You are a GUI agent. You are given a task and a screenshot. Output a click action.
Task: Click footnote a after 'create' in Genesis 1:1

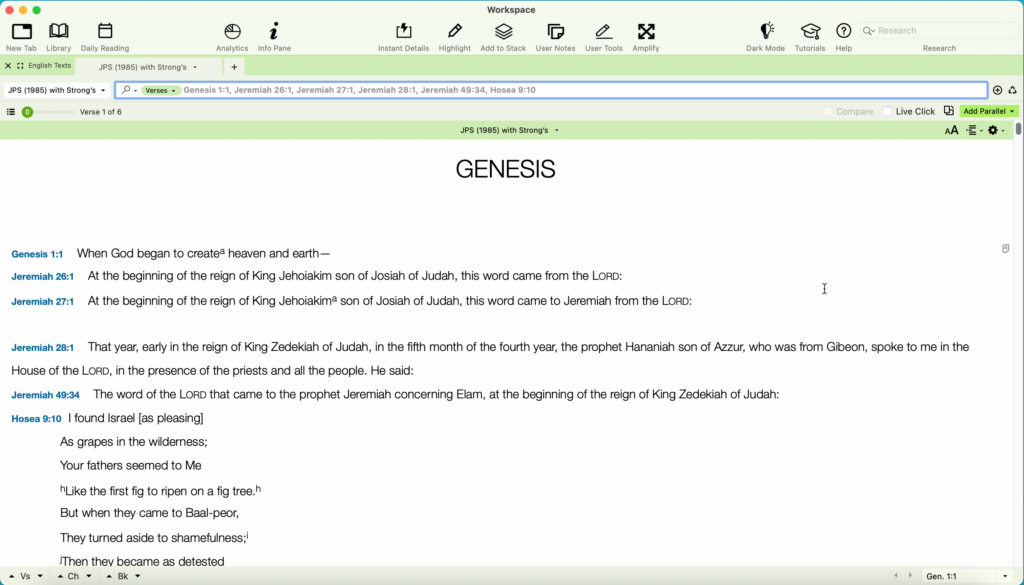point(222,251)
